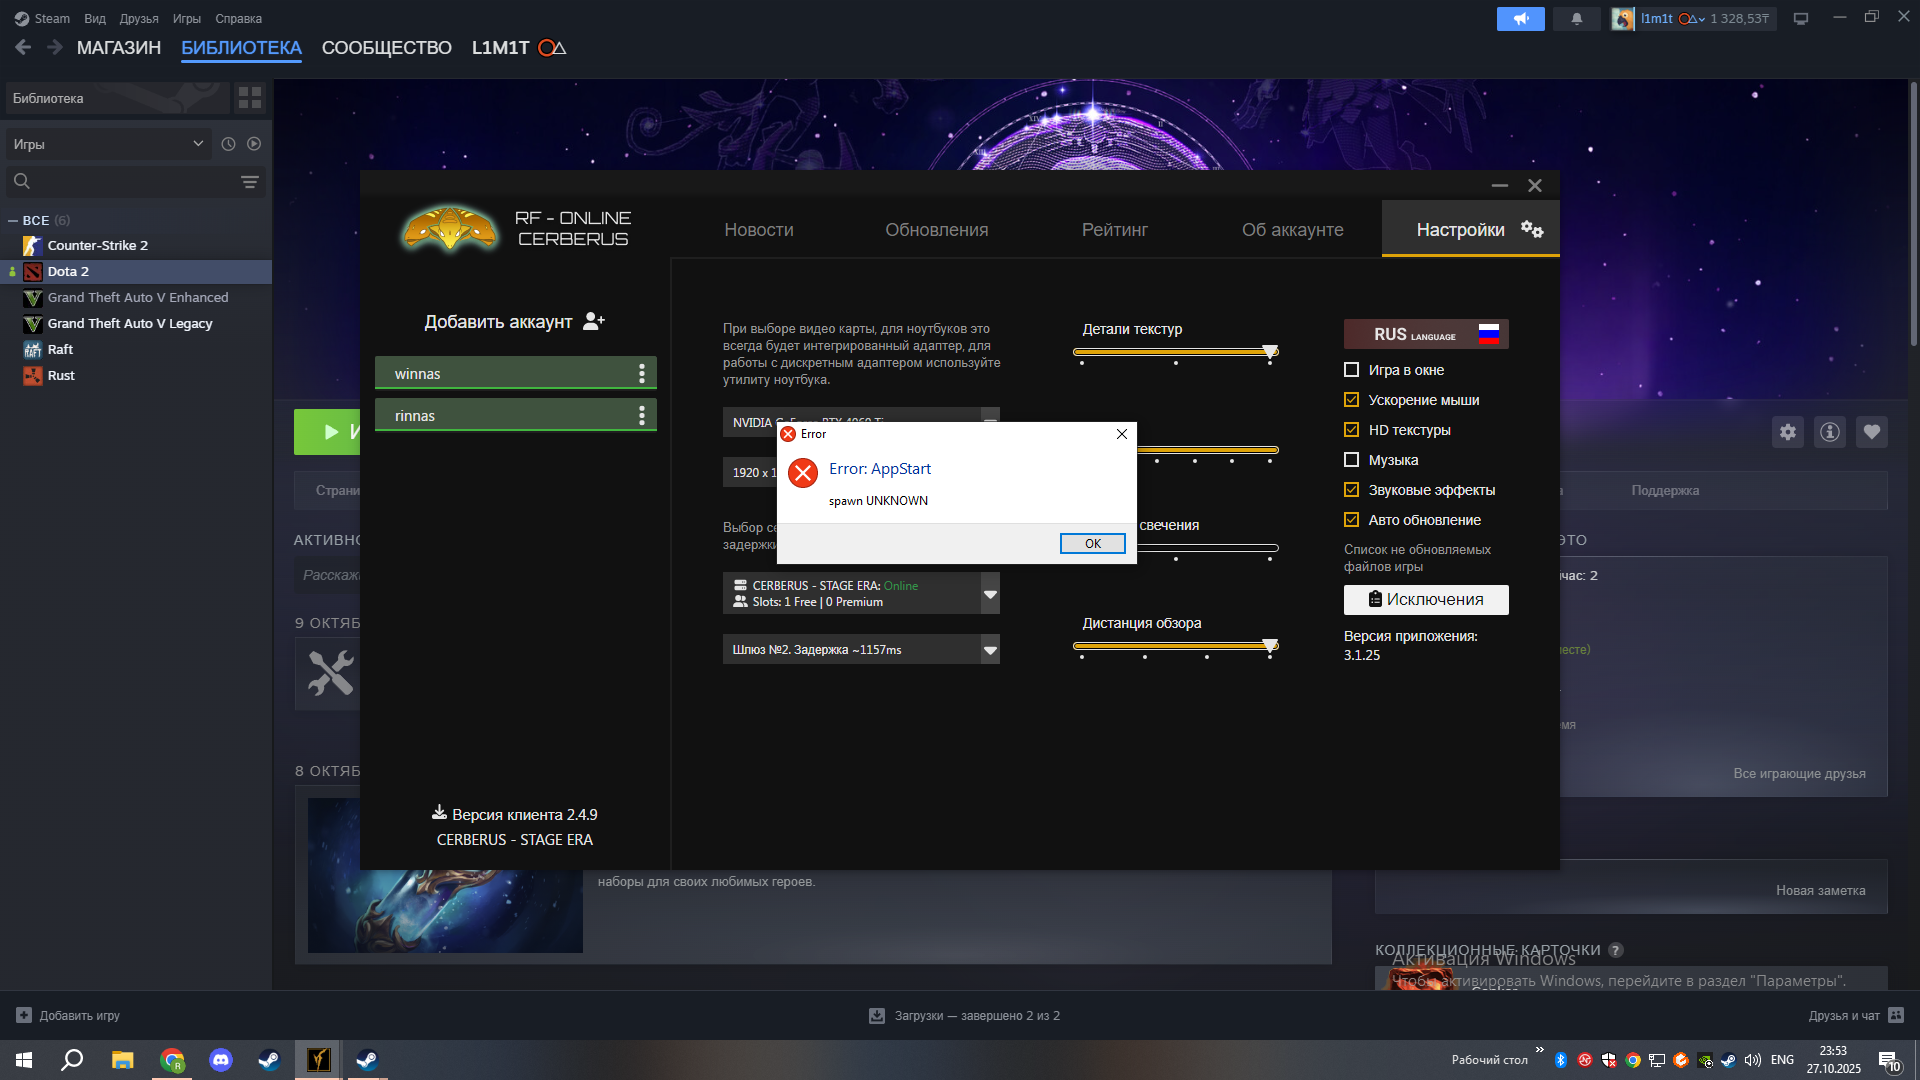
Task: Open game settings gear icon
Action: [x=1788, y=432]
